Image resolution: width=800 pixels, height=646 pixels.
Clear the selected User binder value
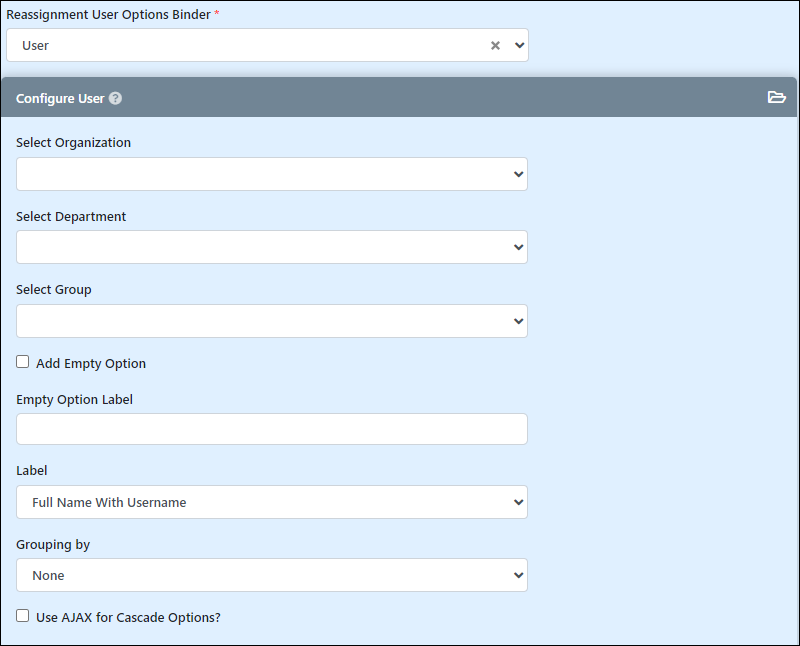pos(495,45)
